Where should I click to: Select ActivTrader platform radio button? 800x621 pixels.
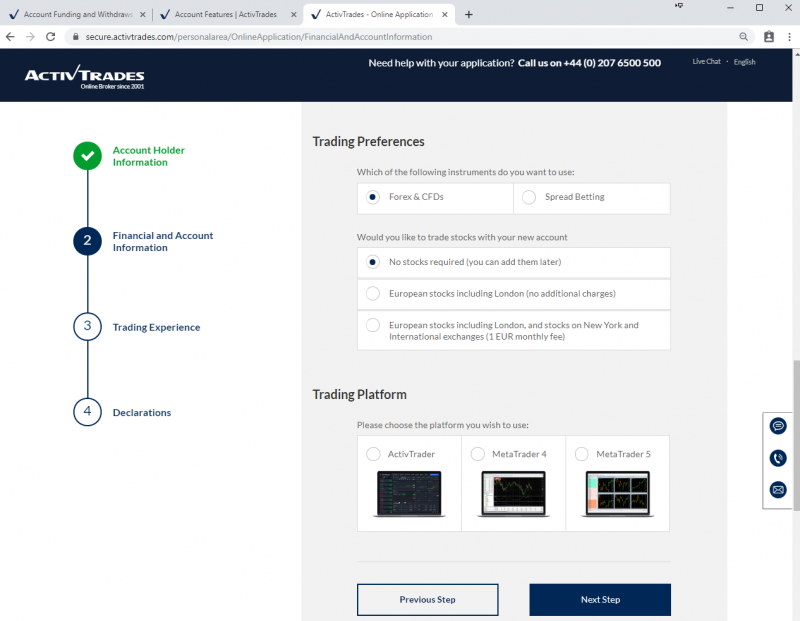coord(373,454)
